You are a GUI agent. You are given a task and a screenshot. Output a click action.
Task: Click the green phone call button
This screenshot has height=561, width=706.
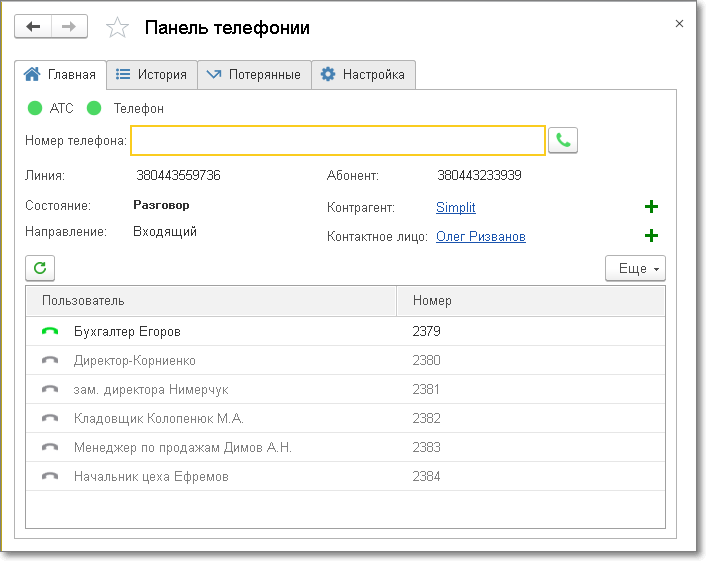564,141
